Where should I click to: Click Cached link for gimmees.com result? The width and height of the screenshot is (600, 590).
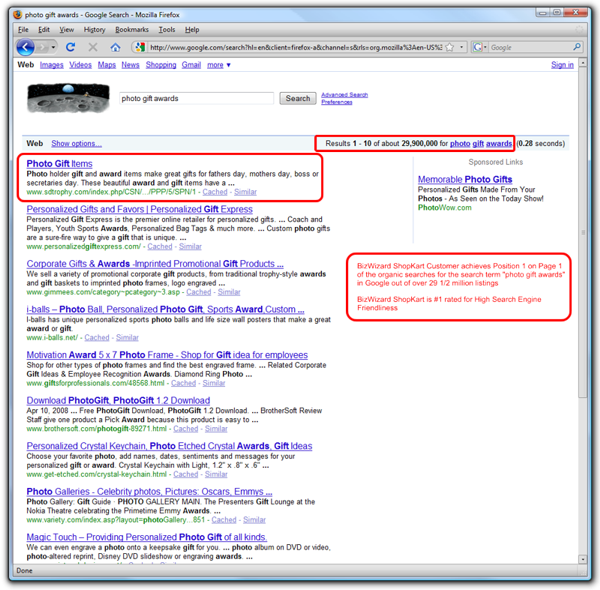(199, 292)
